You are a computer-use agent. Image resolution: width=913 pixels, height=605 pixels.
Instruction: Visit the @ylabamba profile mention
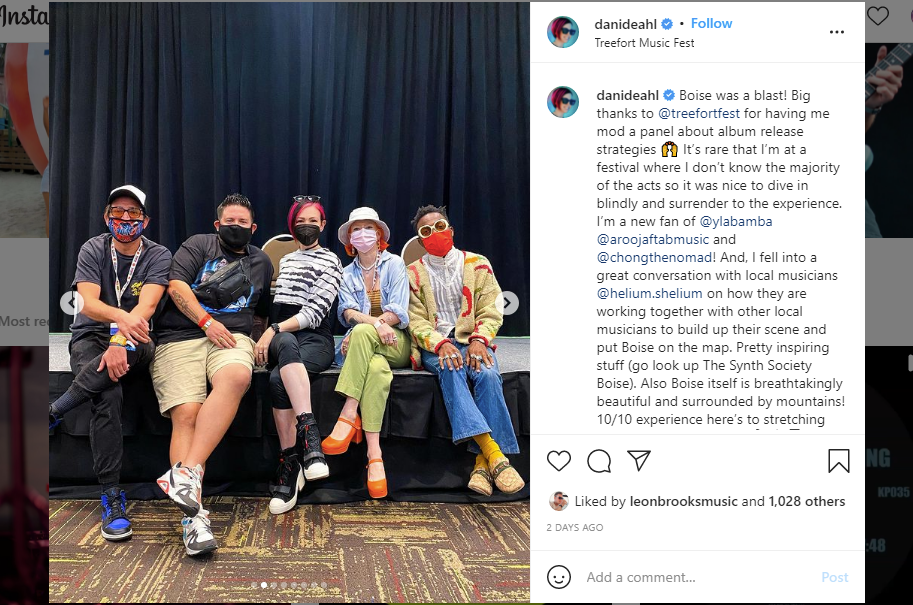pos(735,221)
